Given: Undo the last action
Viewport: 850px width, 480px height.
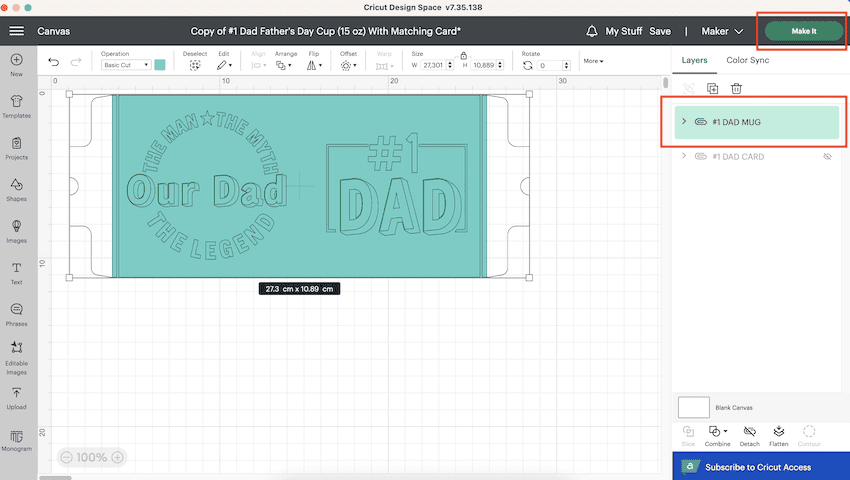Looking at the screenshot, I should (53, 62).
